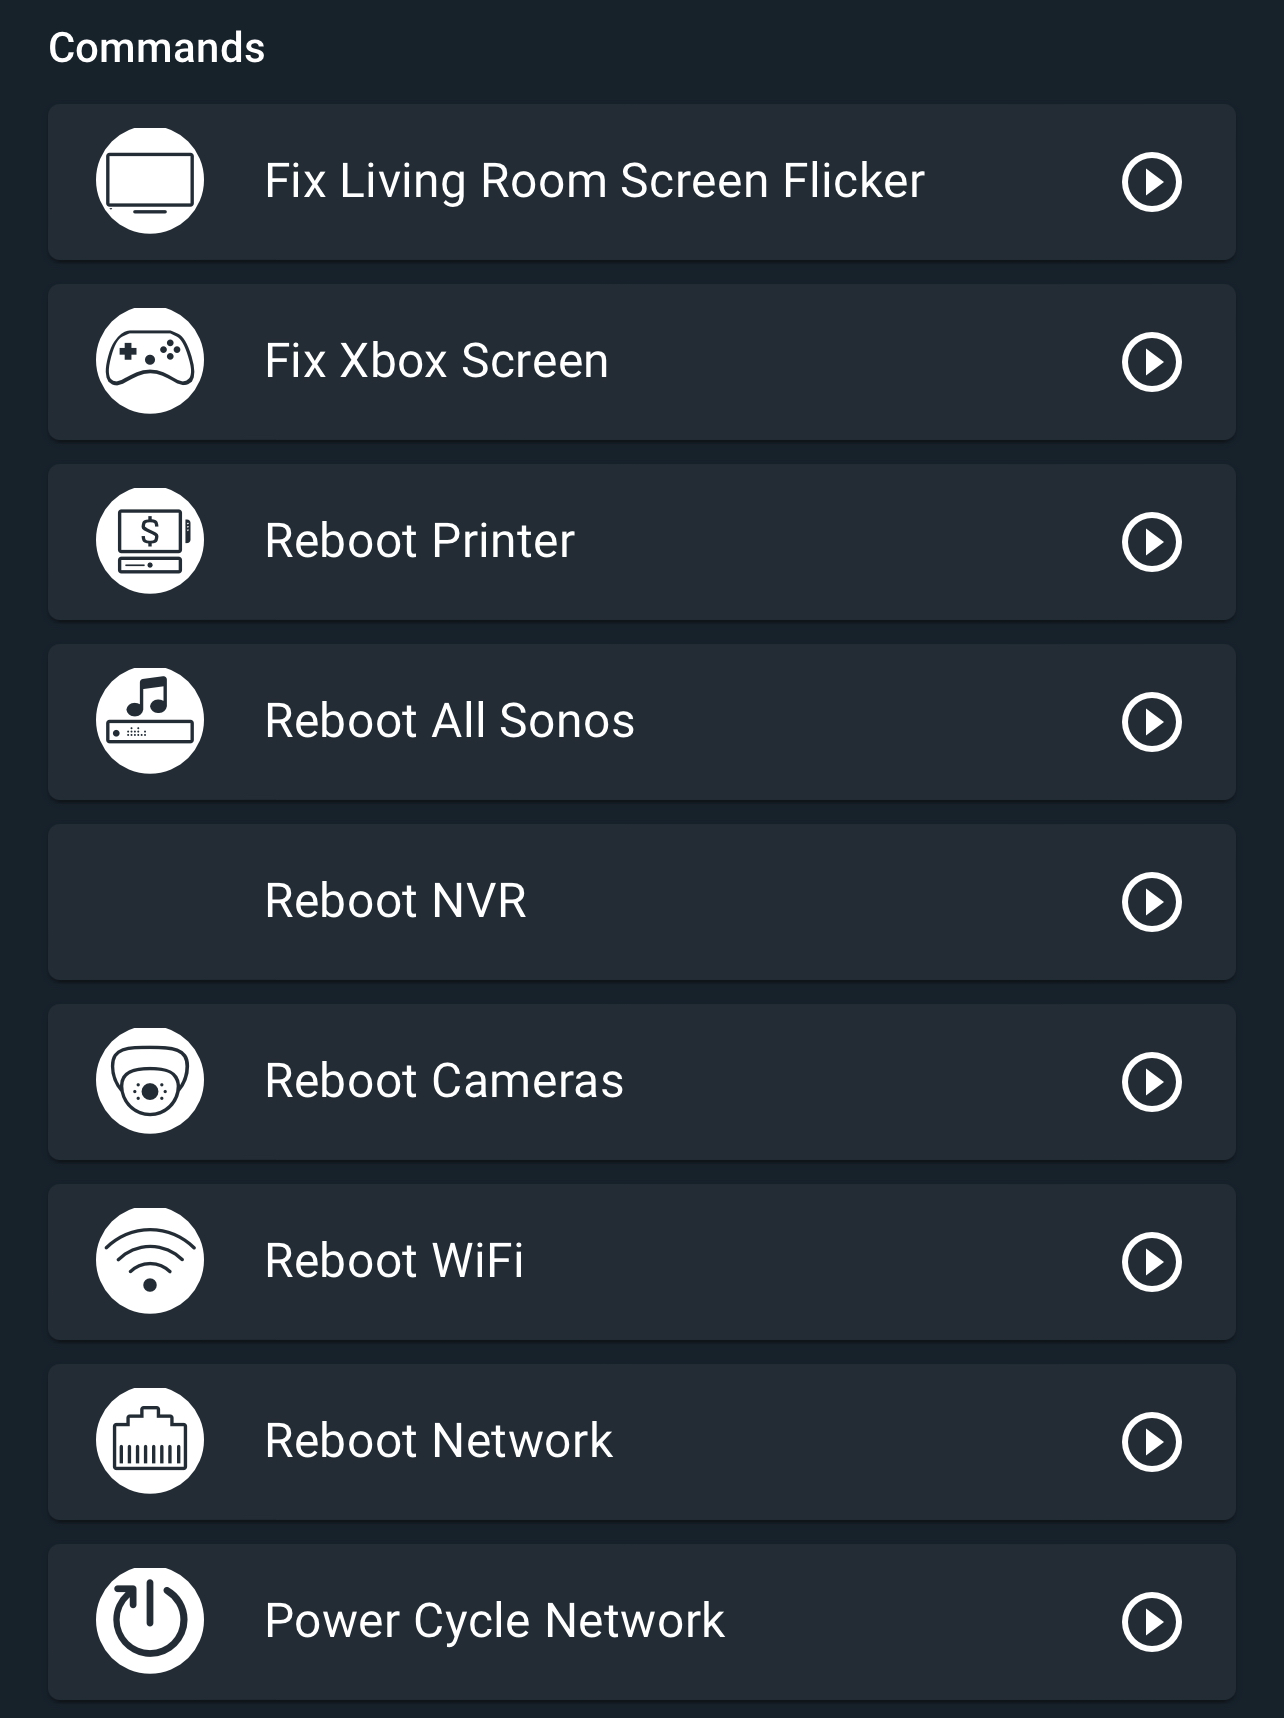Image resolution: width=1284 pixels, height=1718 pixels.
Task: Run the Fix Xbox Screen command
Action: click(x=1152, y=362)
